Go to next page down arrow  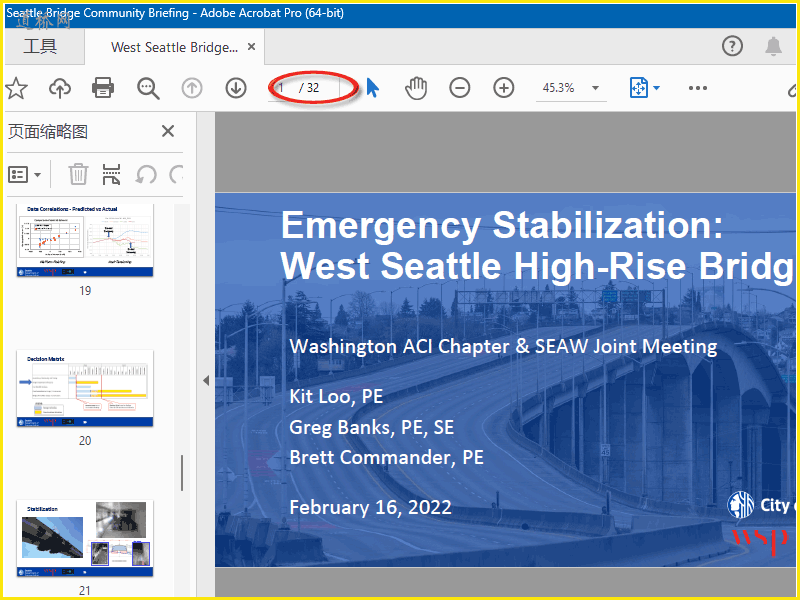tap(236, 88)
